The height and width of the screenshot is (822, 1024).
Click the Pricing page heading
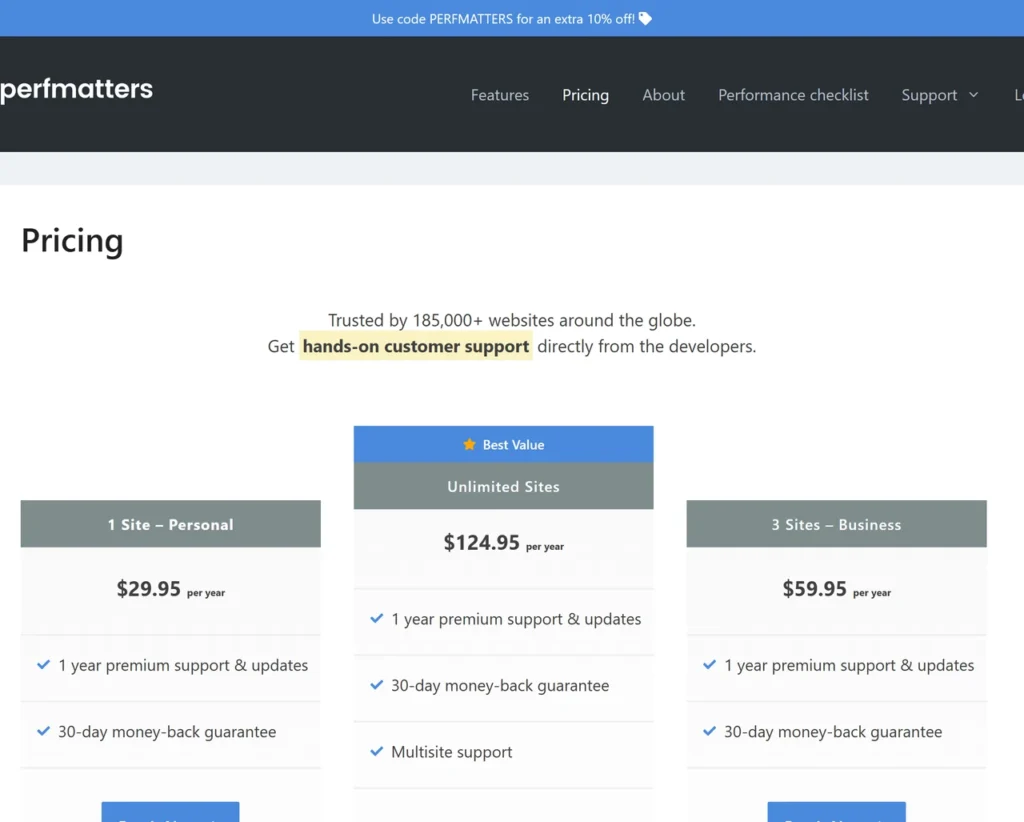(x=72, y=241)
